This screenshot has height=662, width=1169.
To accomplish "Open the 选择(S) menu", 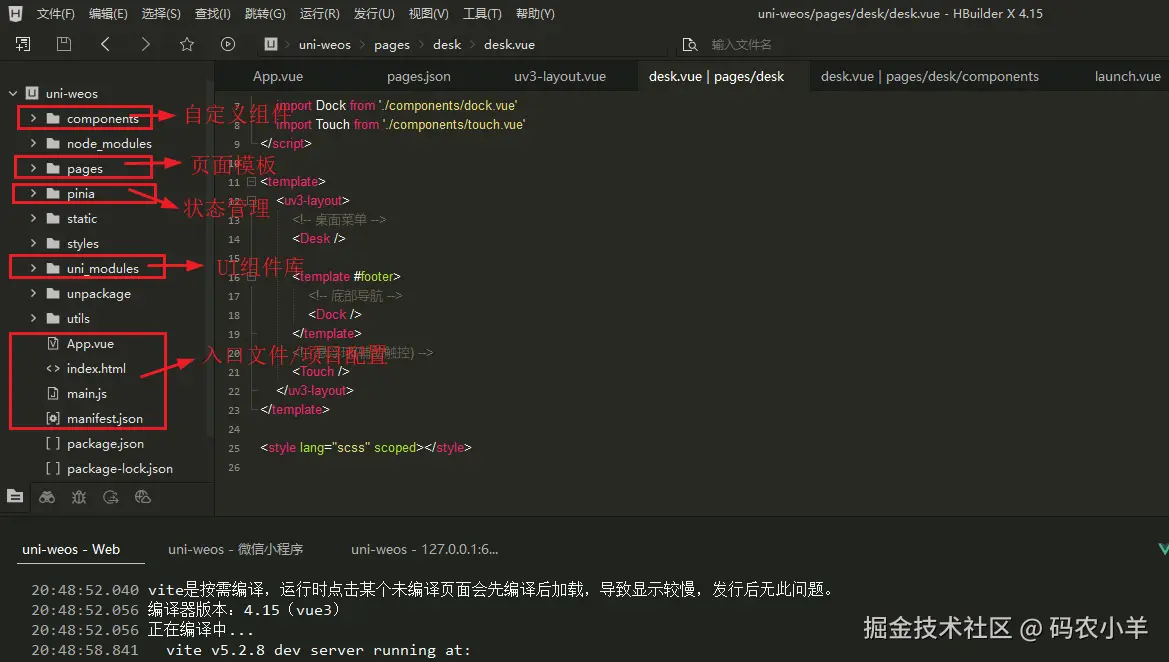I will 161,13.
